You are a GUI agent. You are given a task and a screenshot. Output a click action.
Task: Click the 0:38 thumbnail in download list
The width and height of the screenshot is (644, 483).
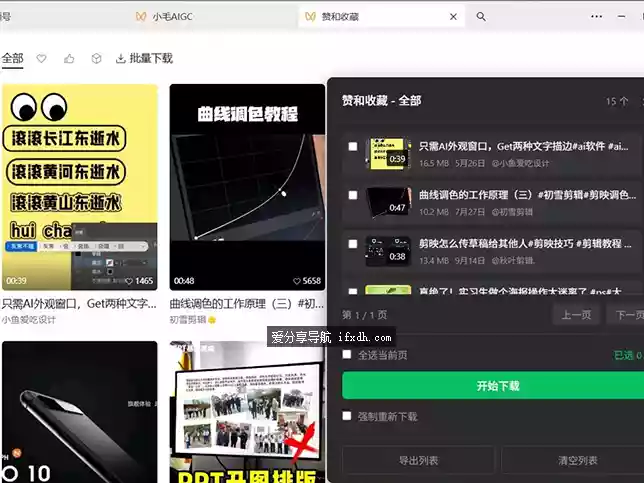tap(388, 251)
